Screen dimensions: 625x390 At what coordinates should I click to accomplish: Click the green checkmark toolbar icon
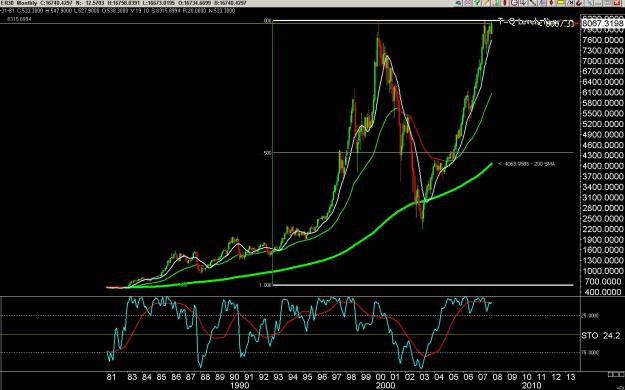click(476, 3)
